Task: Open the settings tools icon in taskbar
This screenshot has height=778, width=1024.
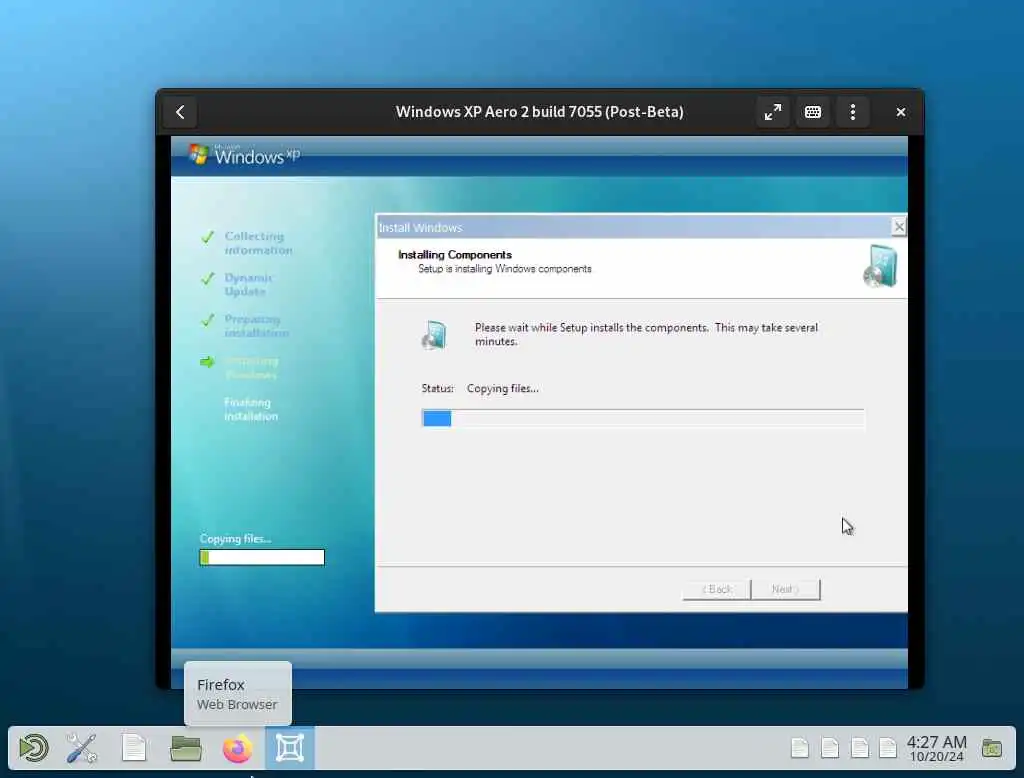Action: click(x=82, y=748)
